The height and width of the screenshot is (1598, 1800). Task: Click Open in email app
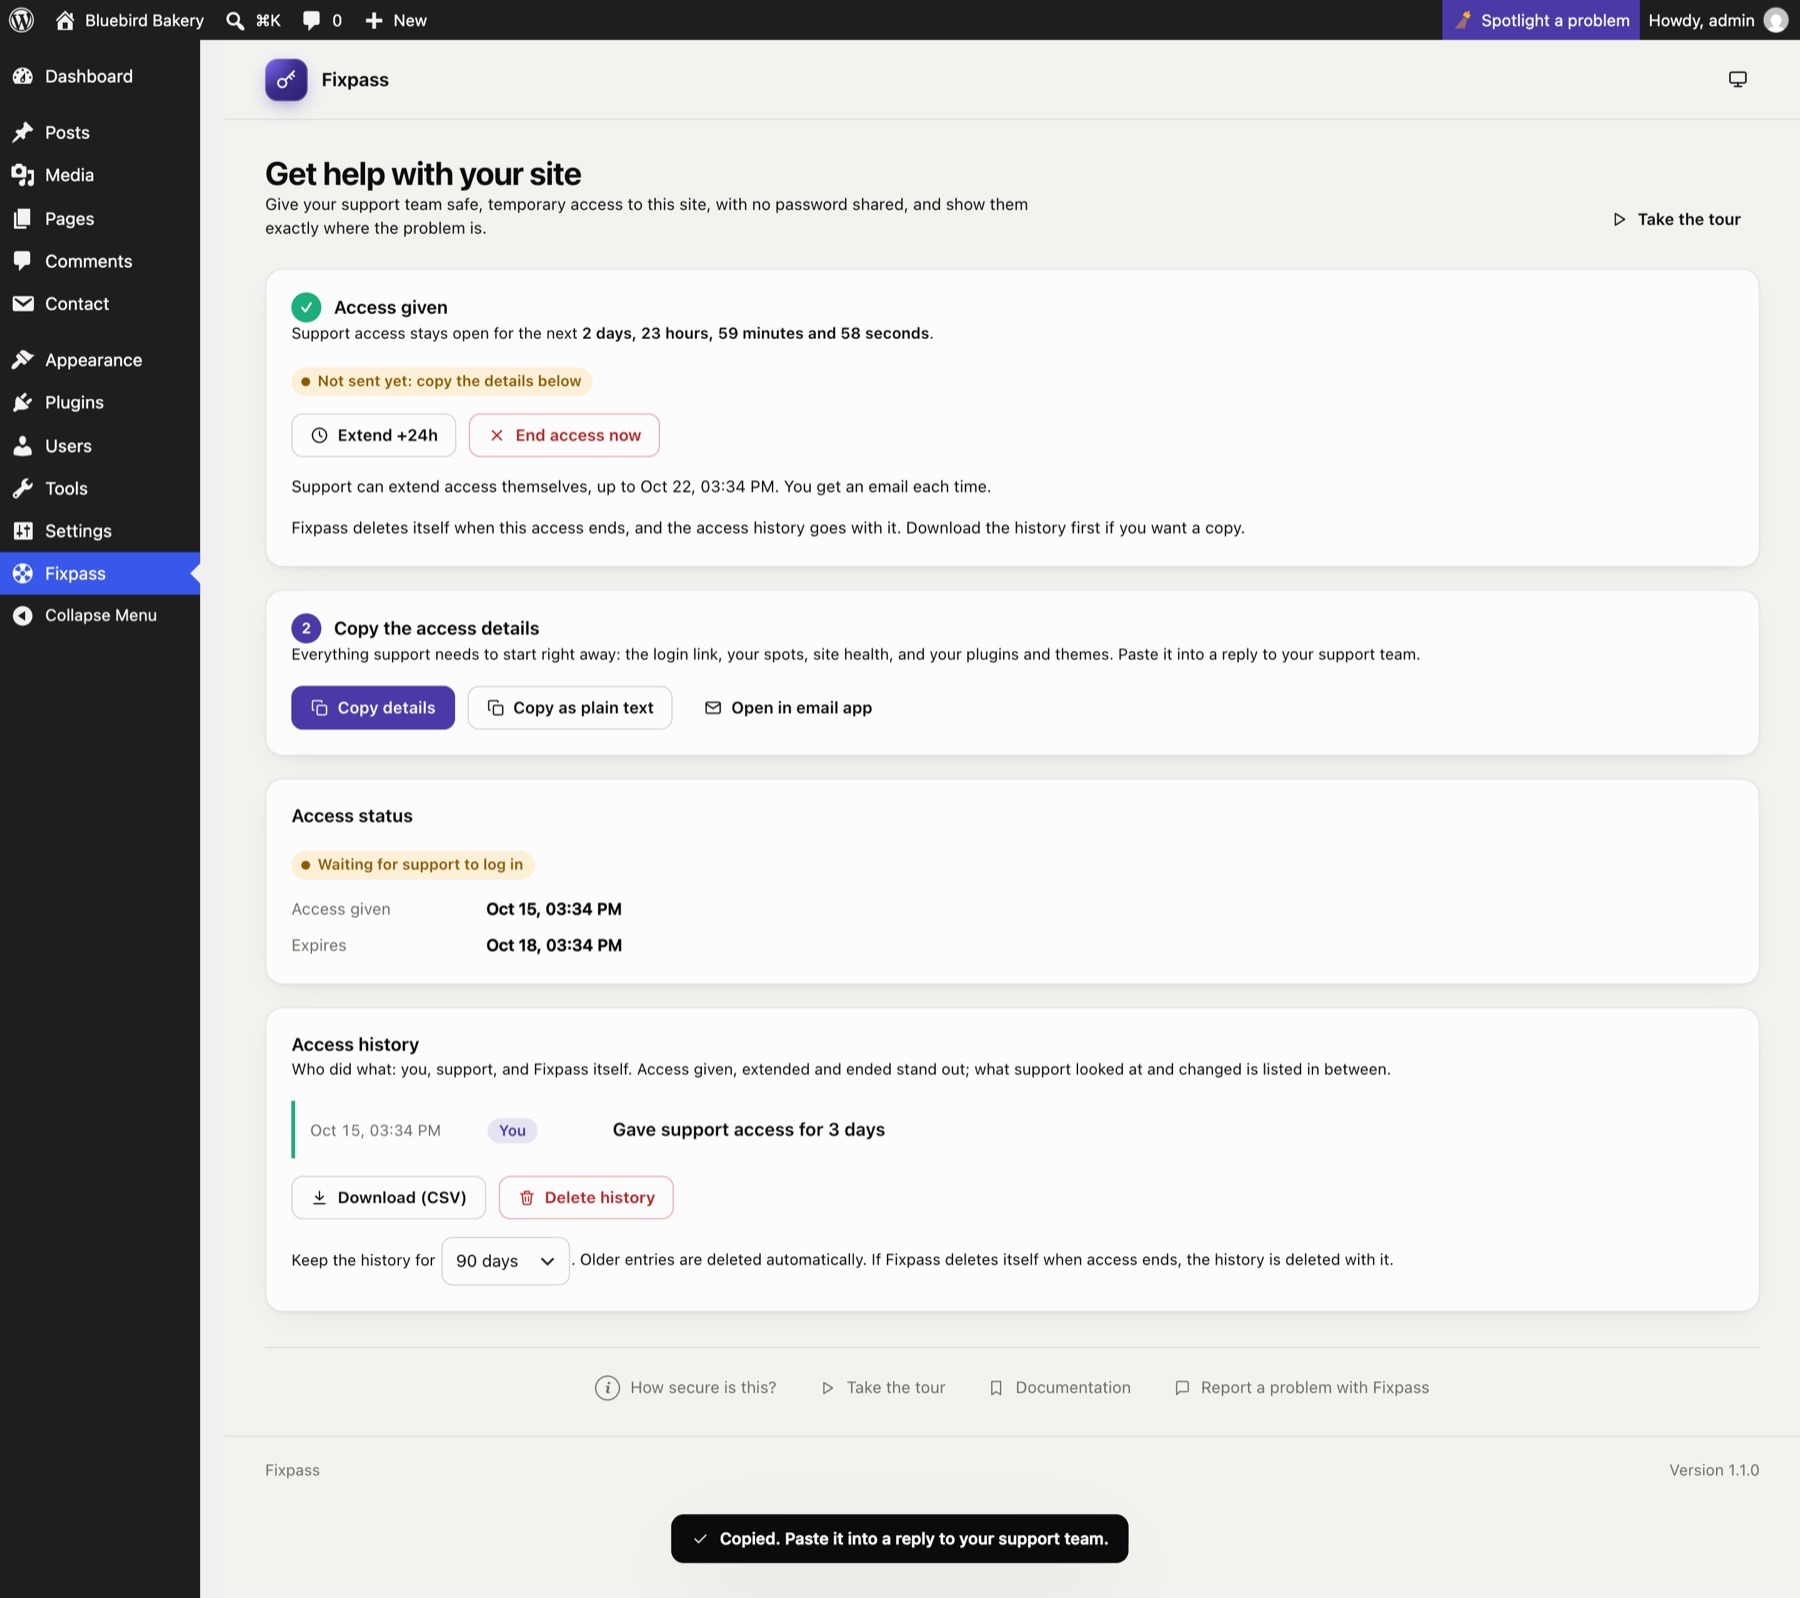[x=788, y=708]
